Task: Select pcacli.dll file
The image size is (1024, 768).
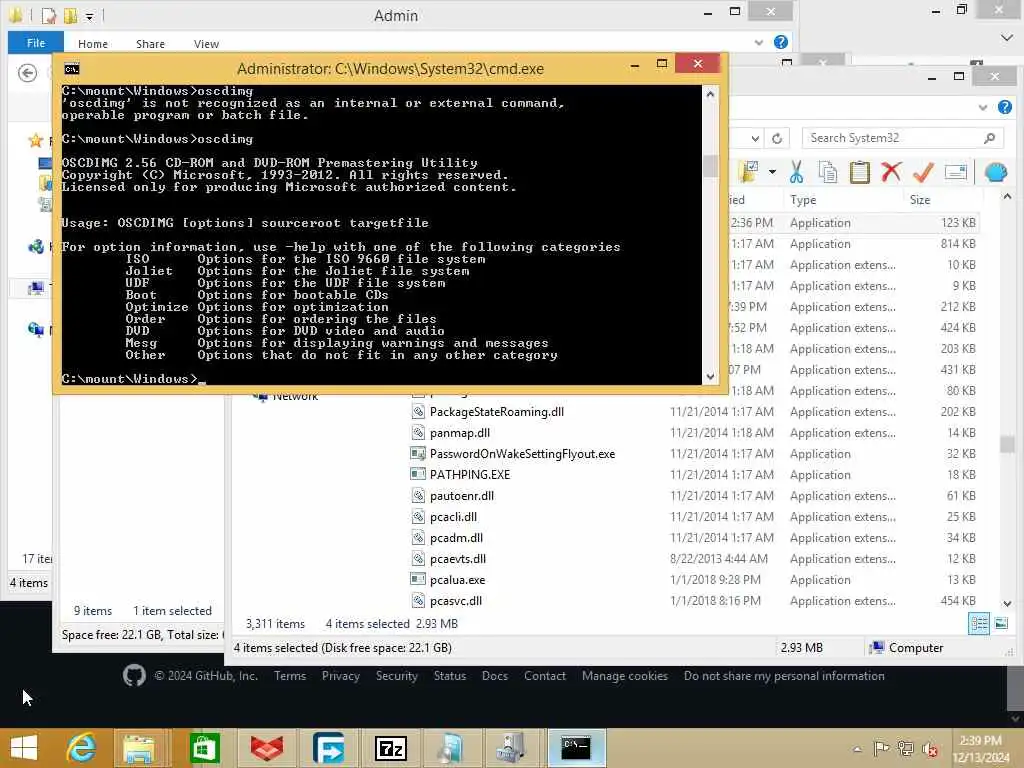Action: tap(453, 517)
